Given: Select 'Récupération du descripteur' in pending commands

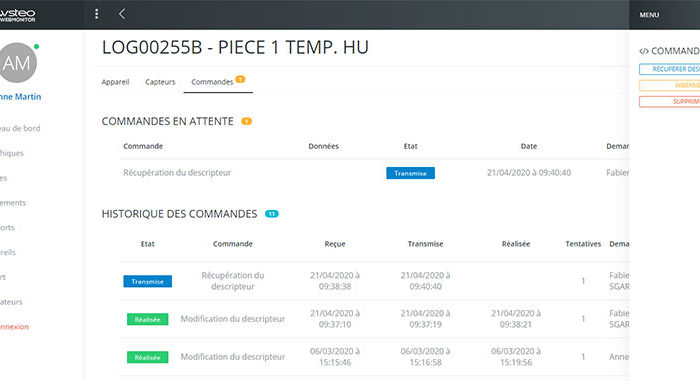Looking at the screenshot, I should (177, 172).
